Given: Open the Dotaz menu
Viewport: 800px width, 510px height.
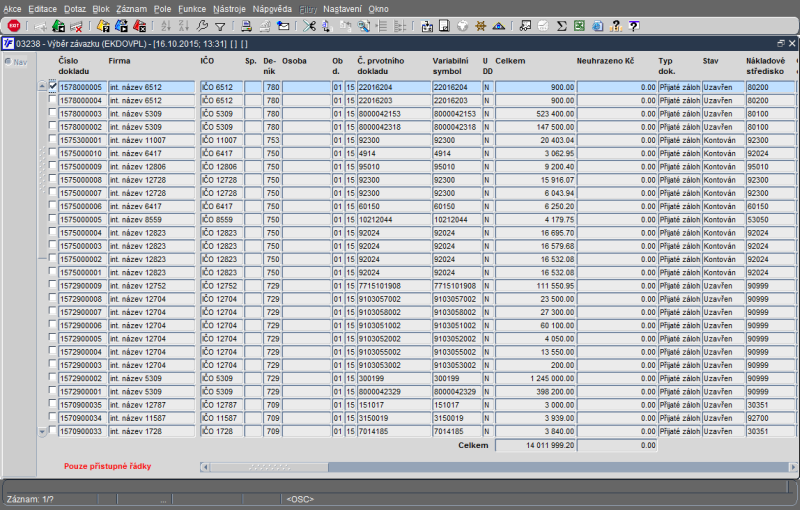Looking at the screenshot, I should (75, 9).
